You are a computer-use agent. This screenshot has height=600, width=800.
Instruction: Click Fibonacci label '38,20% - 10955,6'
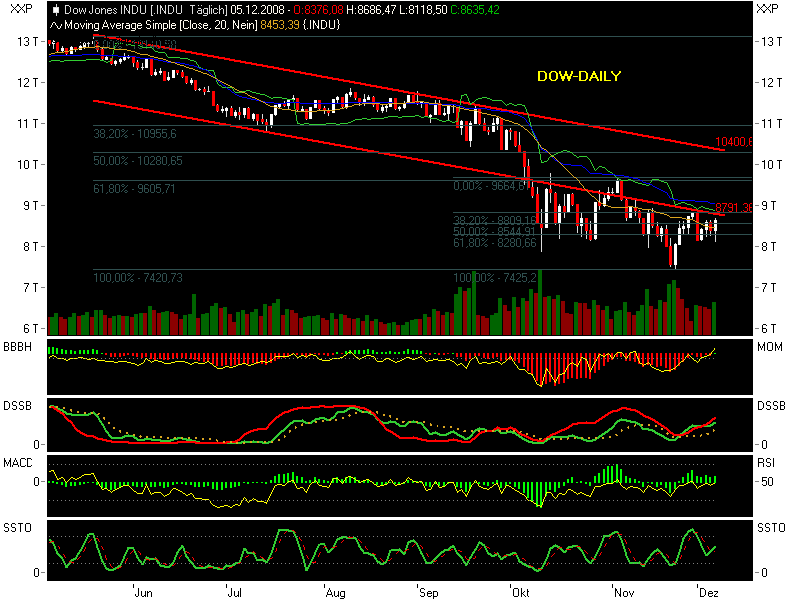coord(135,134)
